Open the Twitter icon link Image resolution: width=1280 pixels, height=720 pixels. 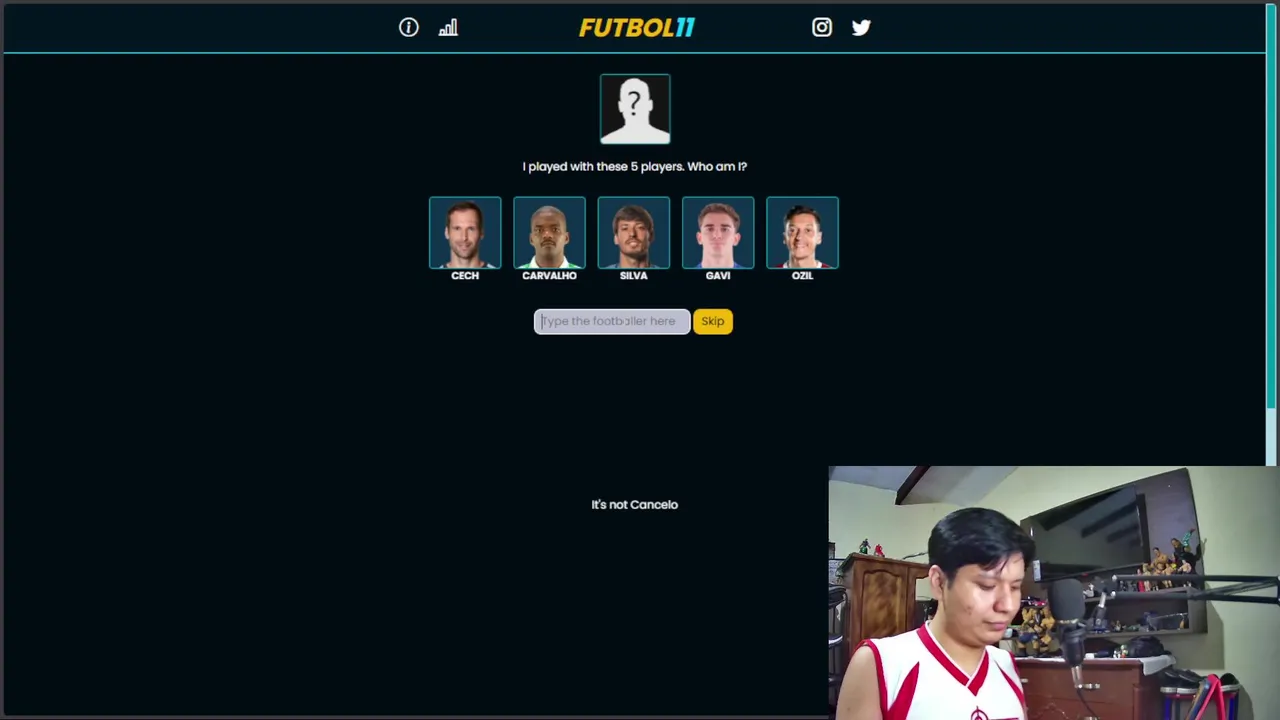tap(861, 28)
